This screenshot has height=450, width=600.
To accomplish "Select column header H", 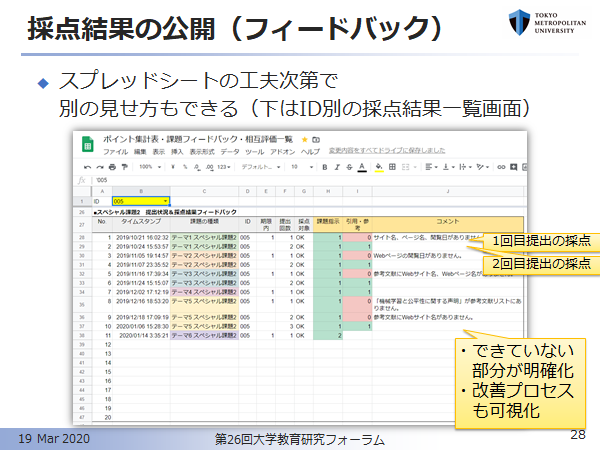I will coord(328,191).
